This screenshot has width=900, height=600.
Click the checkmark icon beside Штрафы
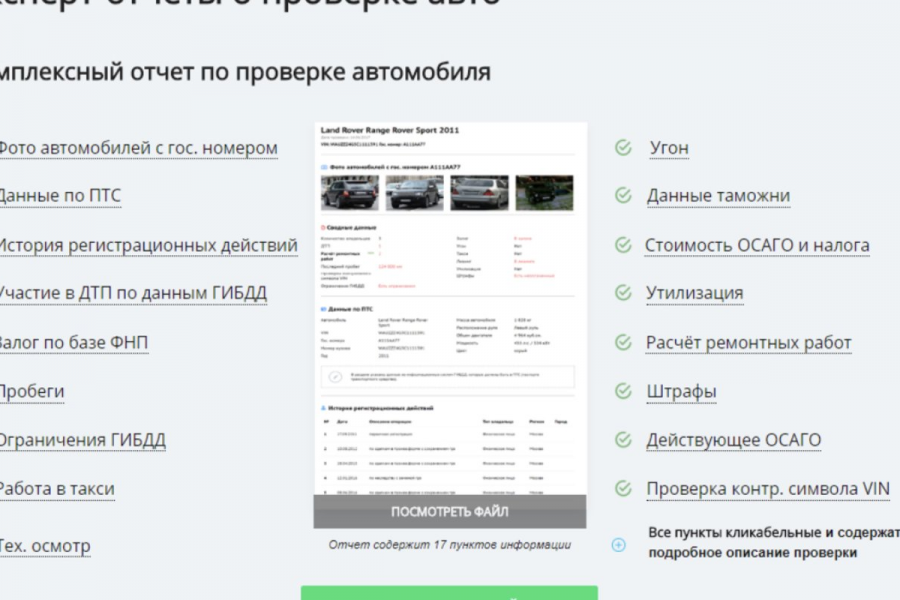(623, 392)
